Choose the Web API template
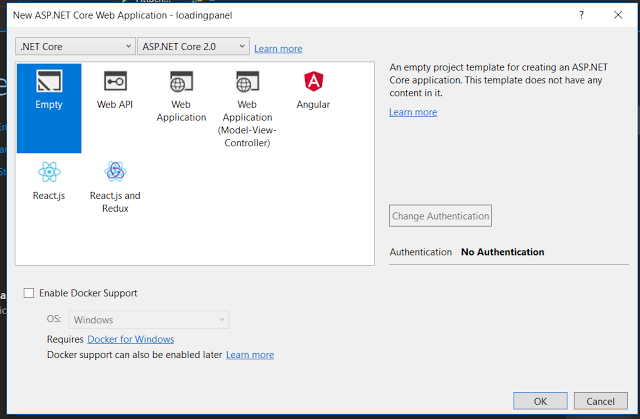The width and height of the screenshot is (640, 419). tap(115, 90)
